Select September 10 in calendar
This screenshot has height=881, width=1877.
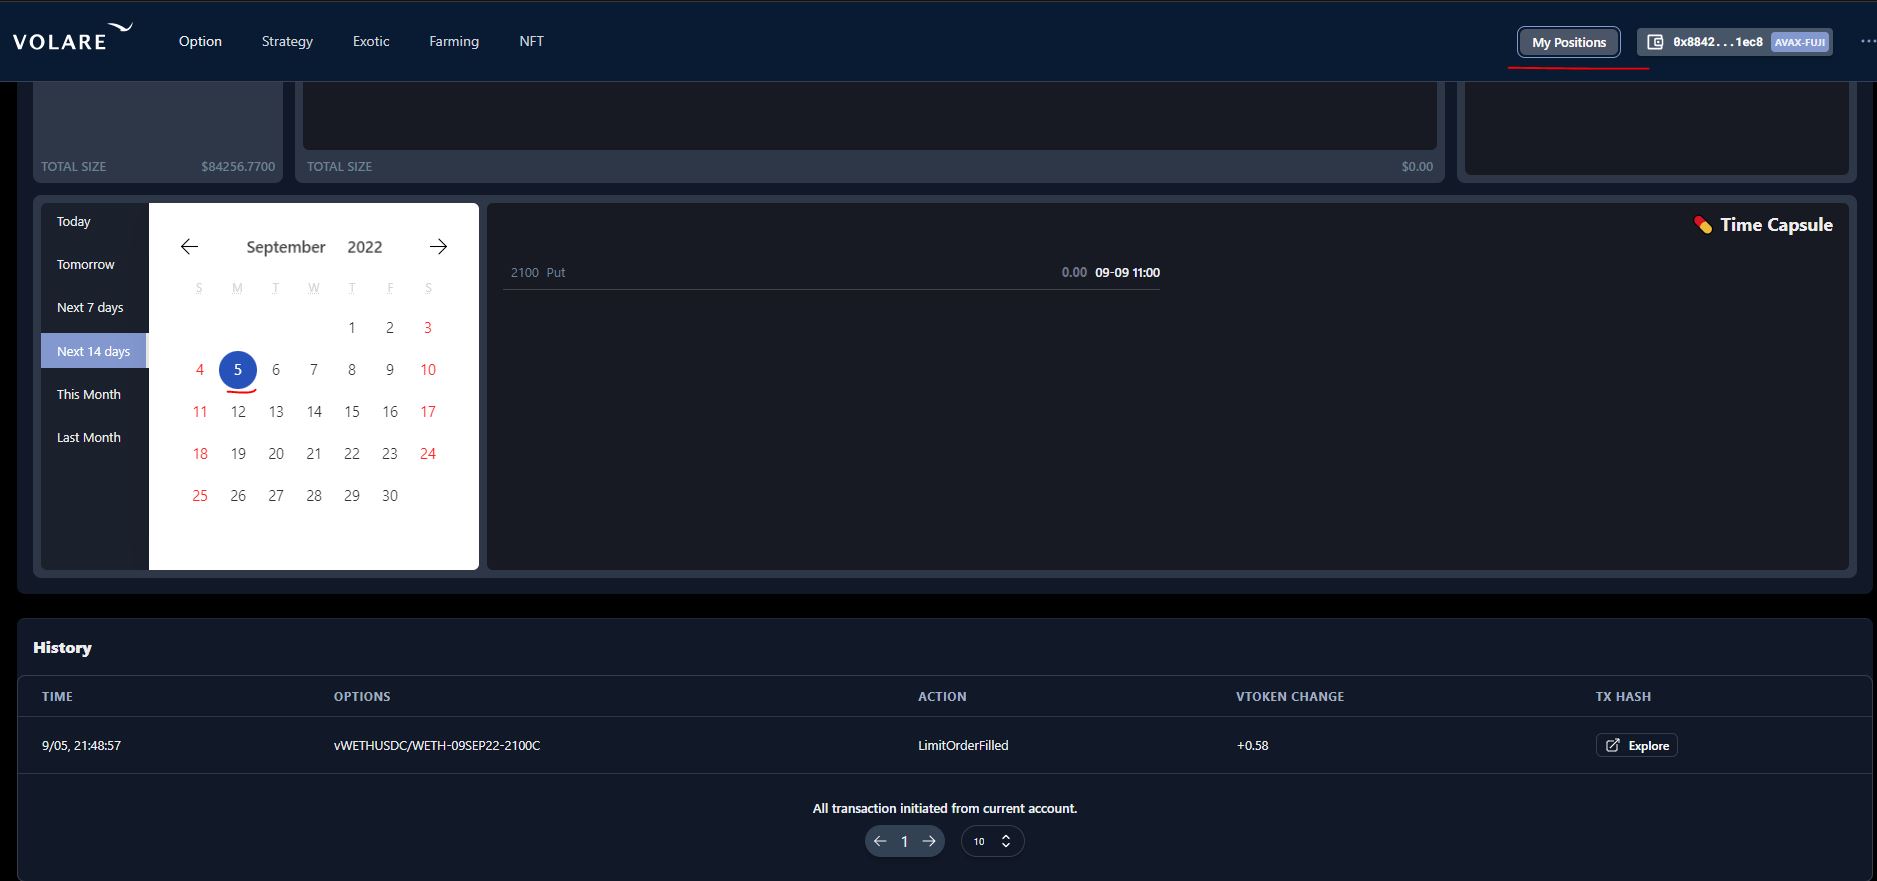(x=428, y=370)
